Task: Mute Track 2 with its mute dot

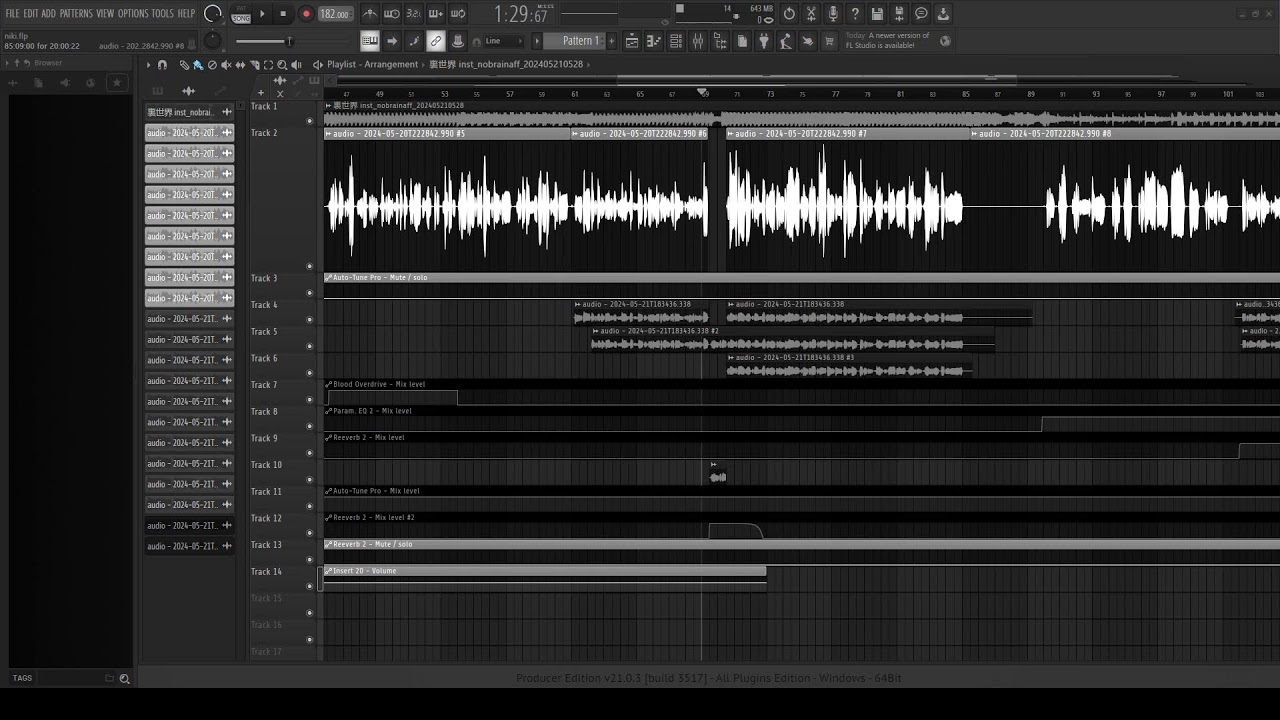Action: [309, 267]
